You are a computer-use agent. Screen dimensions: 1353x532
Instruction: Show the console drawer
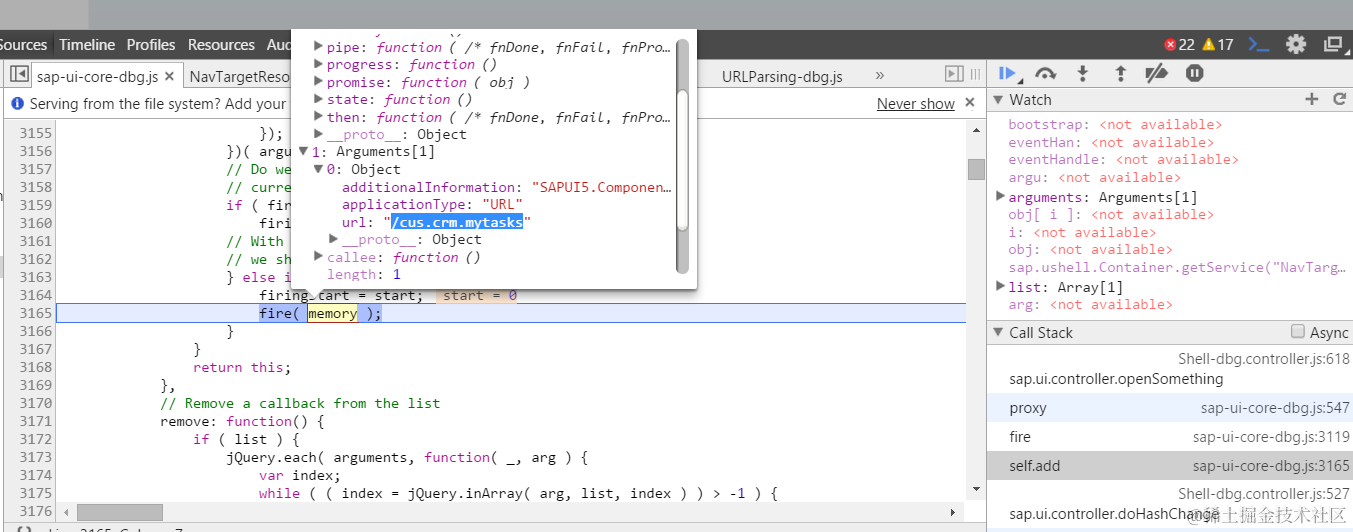[x=1260, y=44]
